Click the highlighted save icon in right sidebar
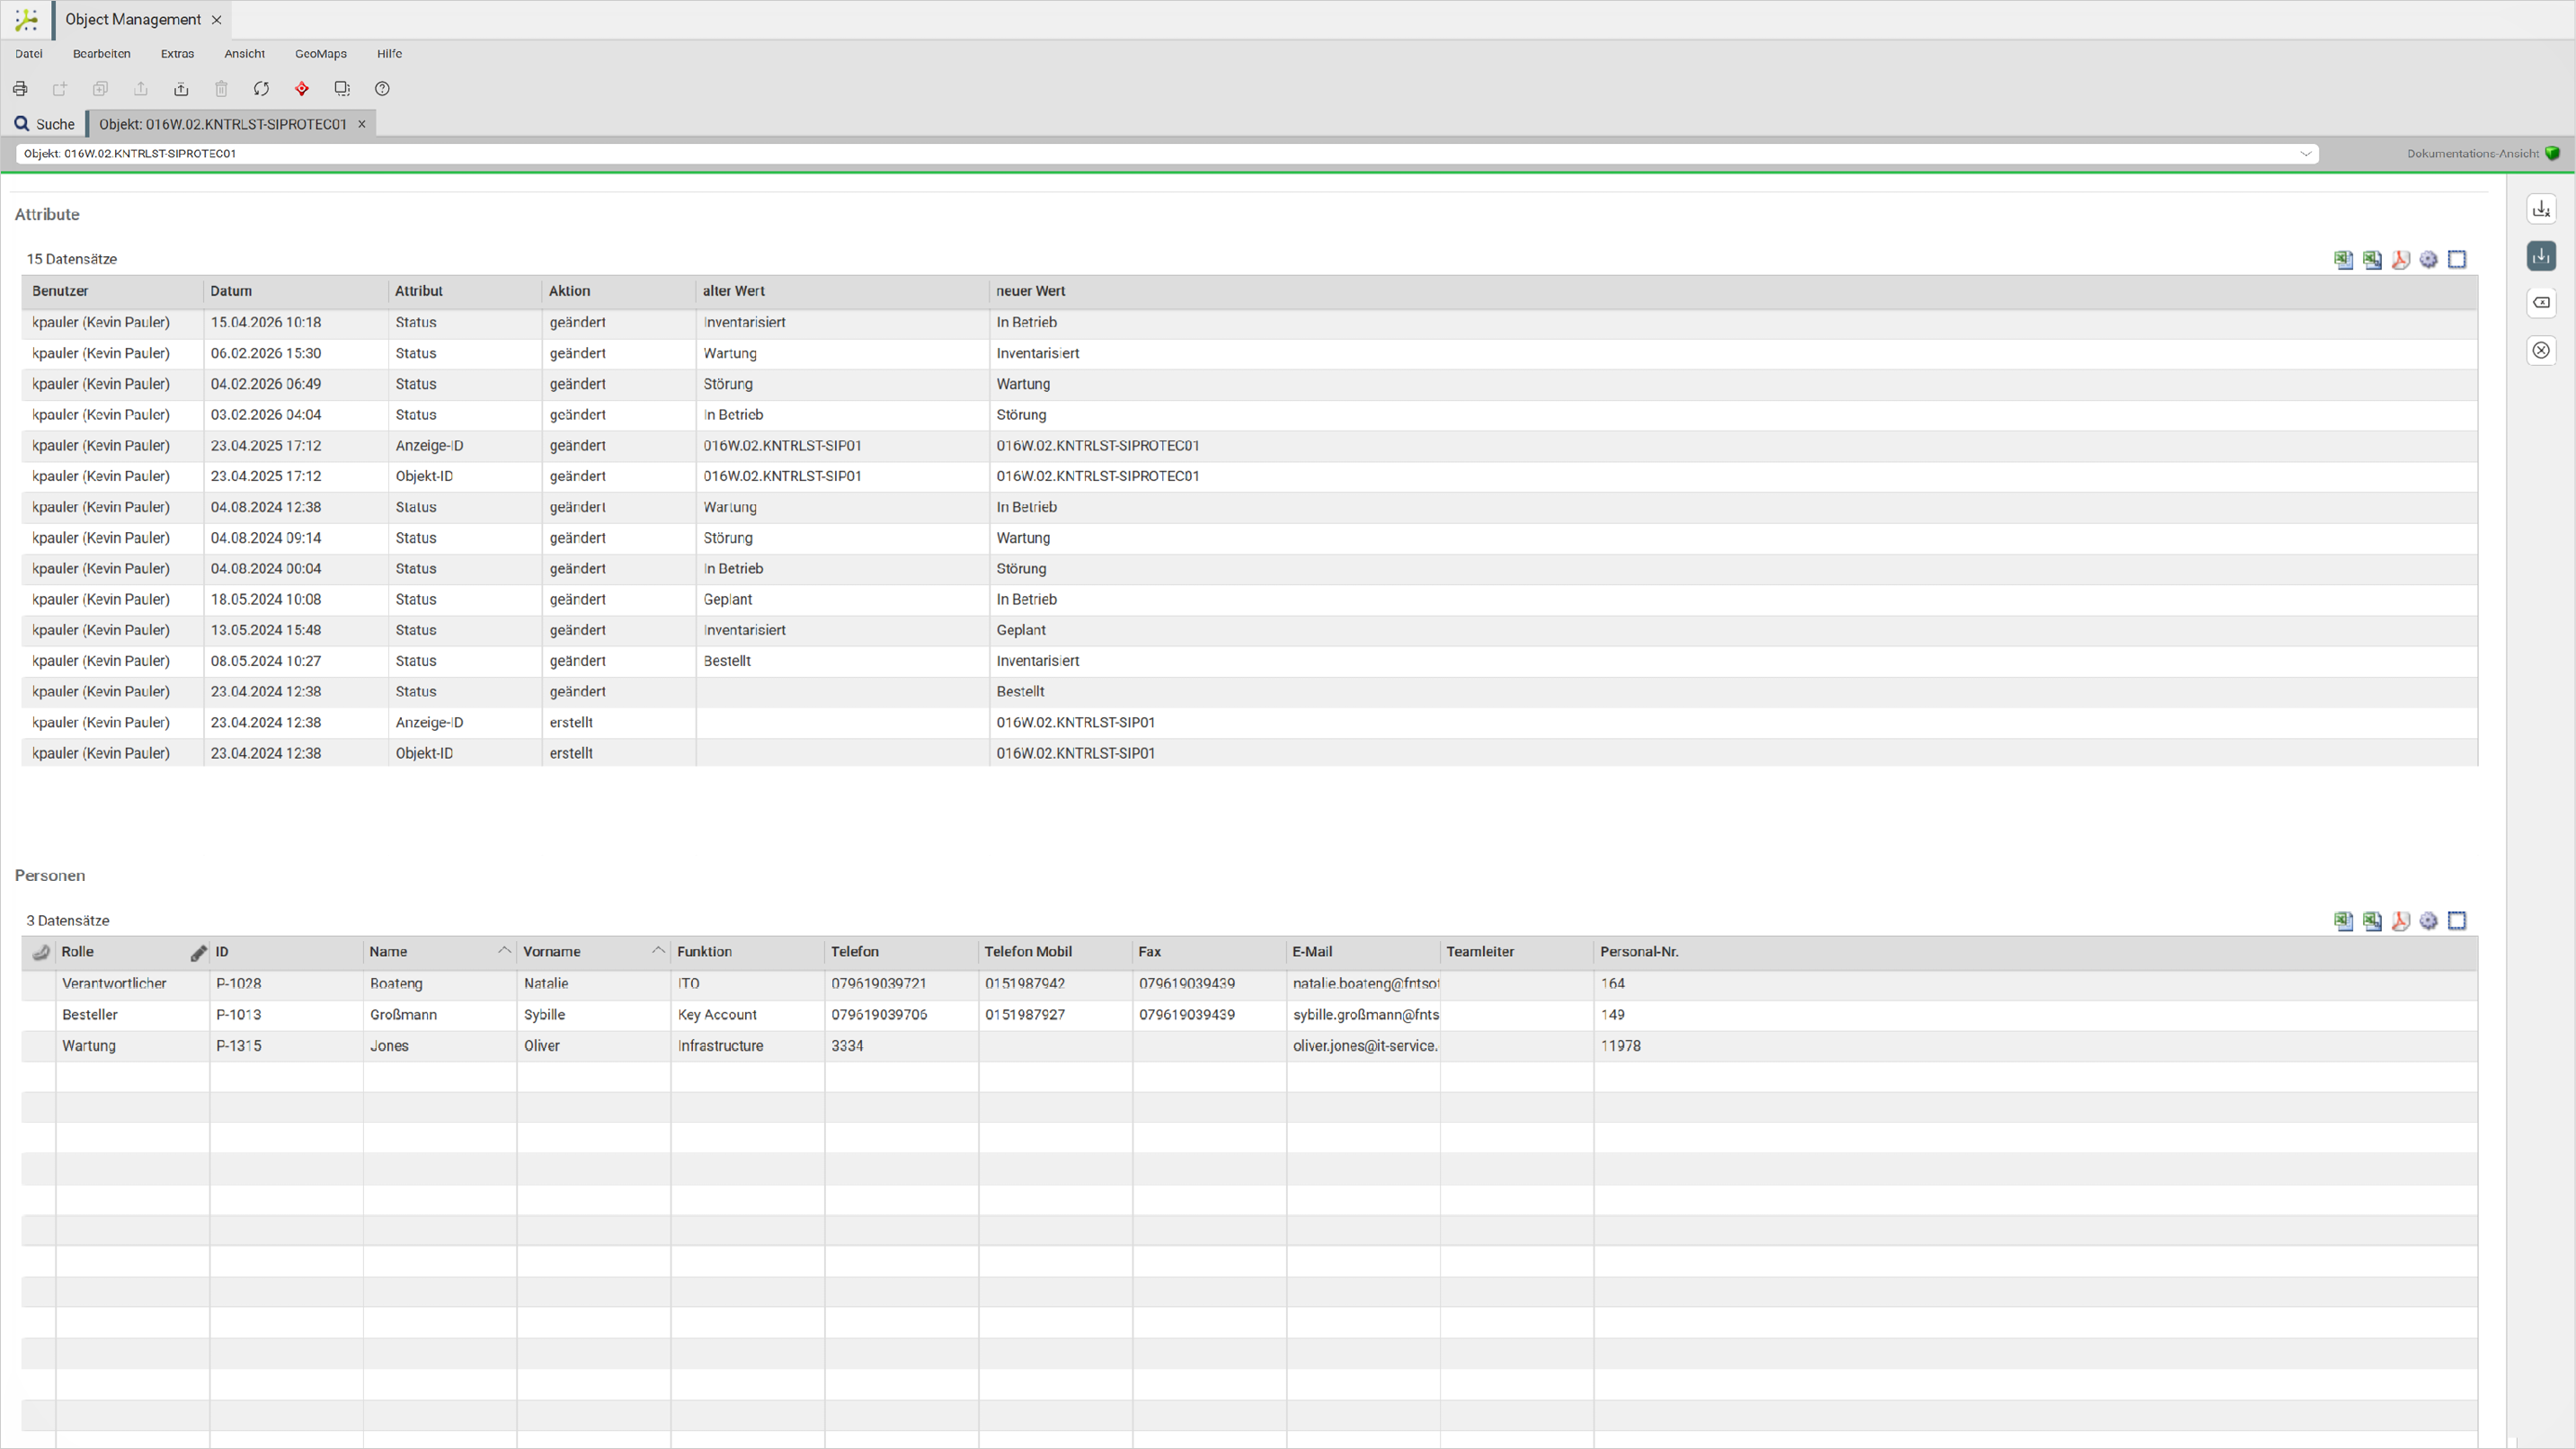The image size is (2576, 1449). (2541, 256)
